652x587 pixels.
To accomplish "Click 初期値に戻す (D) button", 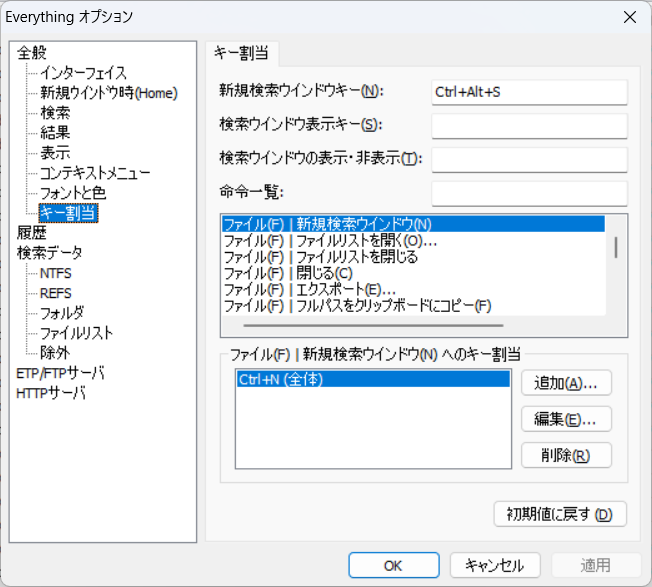I will pyautogui.click(x=560, y=514).
